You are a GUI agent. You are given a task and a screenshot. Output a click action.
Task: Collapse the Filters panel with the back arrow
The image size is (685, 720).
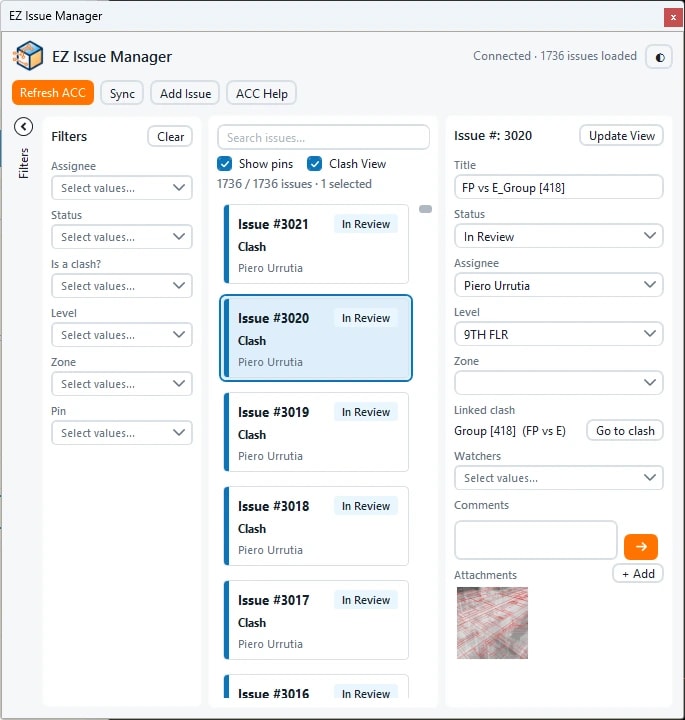tap(23, 127)
